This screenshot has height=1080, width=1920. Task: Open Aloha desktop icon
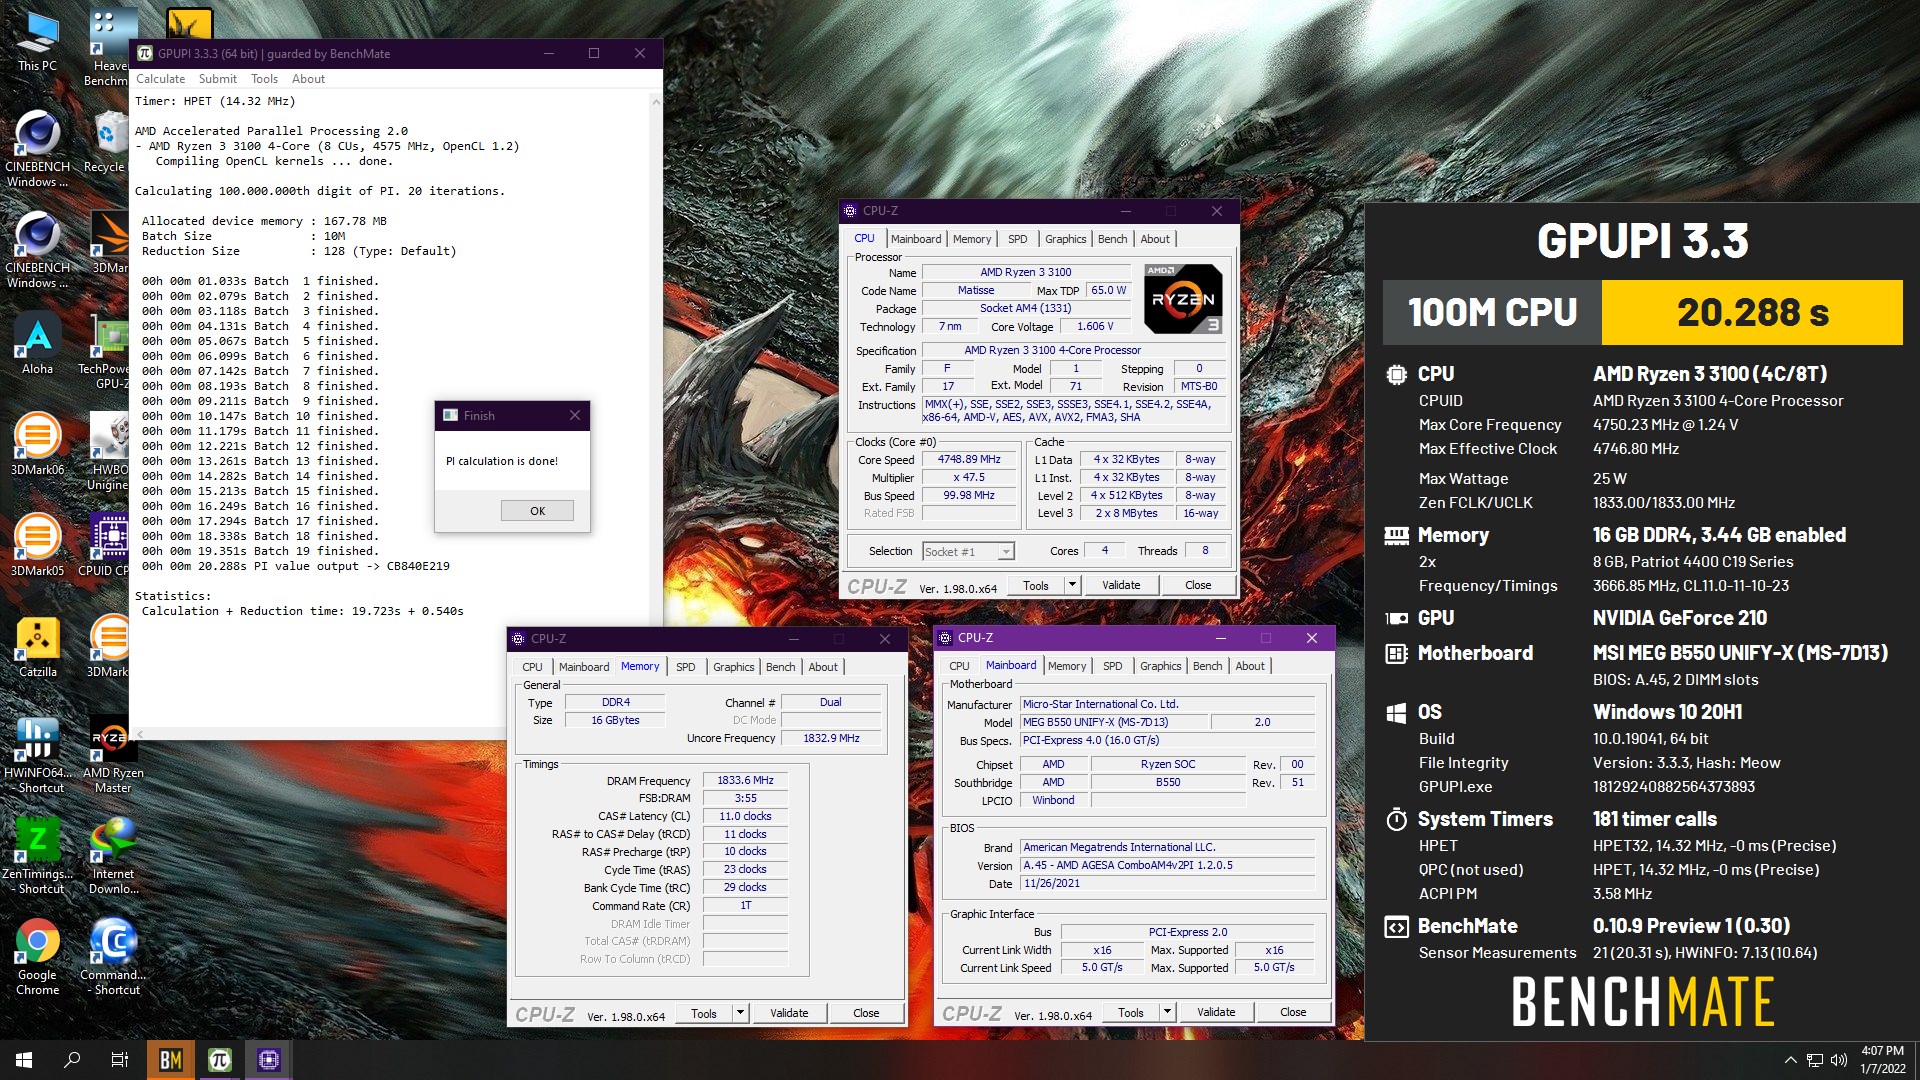[x=37, y=345]
